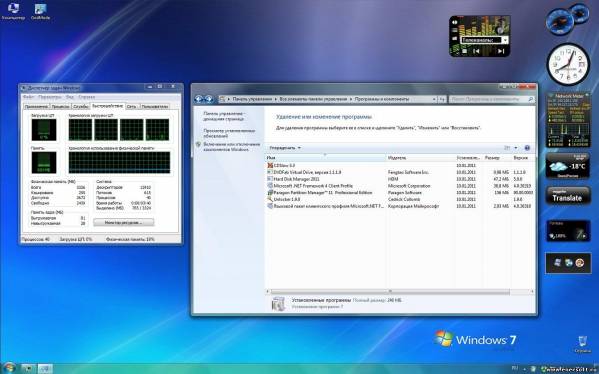The height and width of the screenshot is (374, 599).
Task: Open the second desktop shortcut beside Computer
Action: point(40,11)
